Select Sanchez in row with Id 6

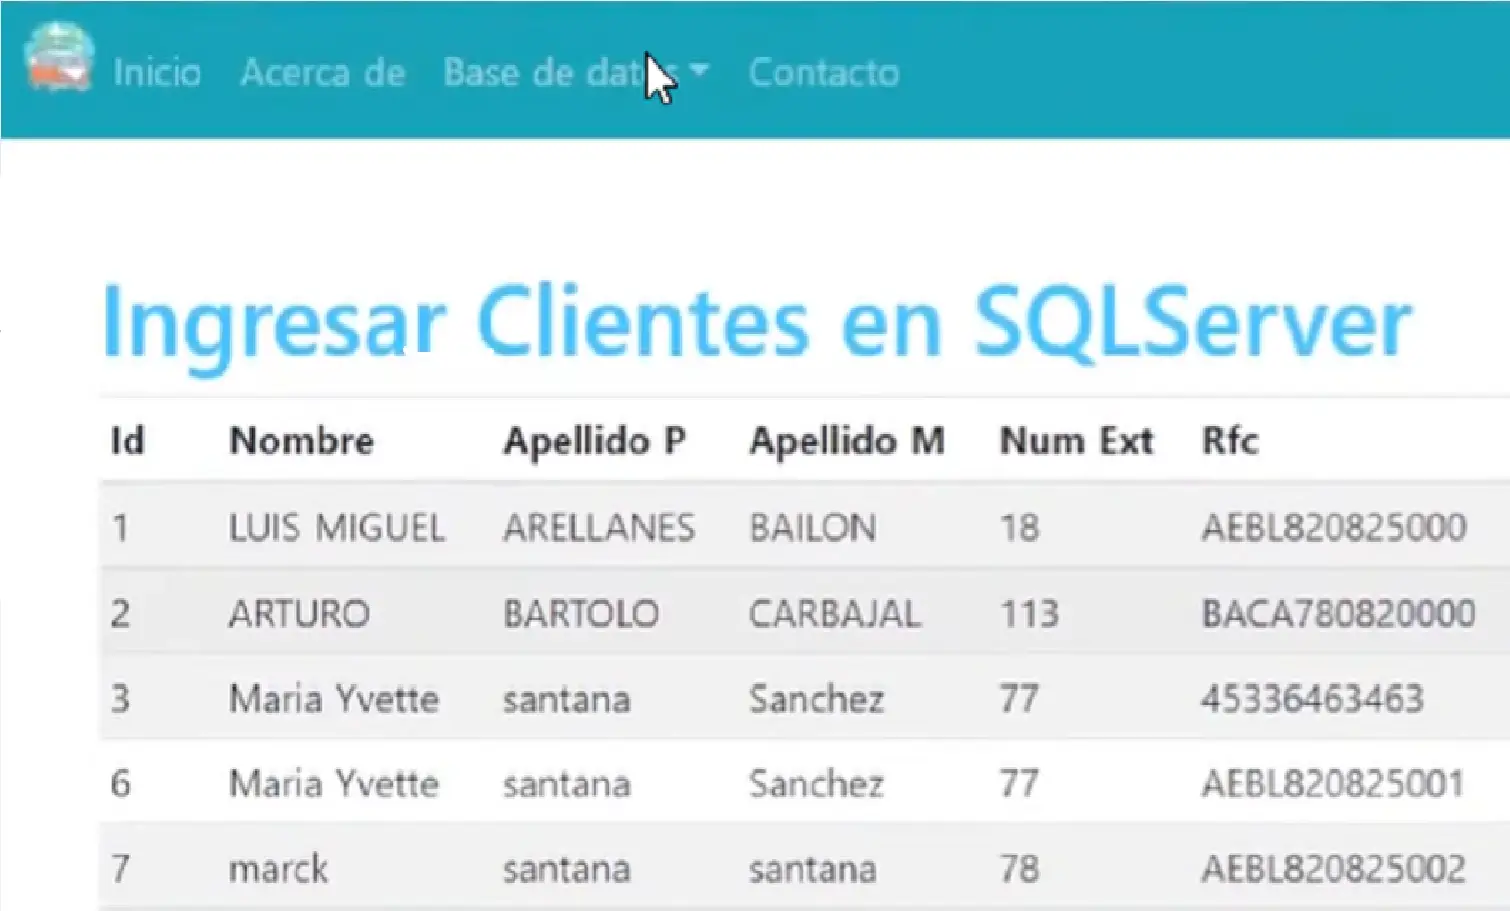[x=817, y=783]
